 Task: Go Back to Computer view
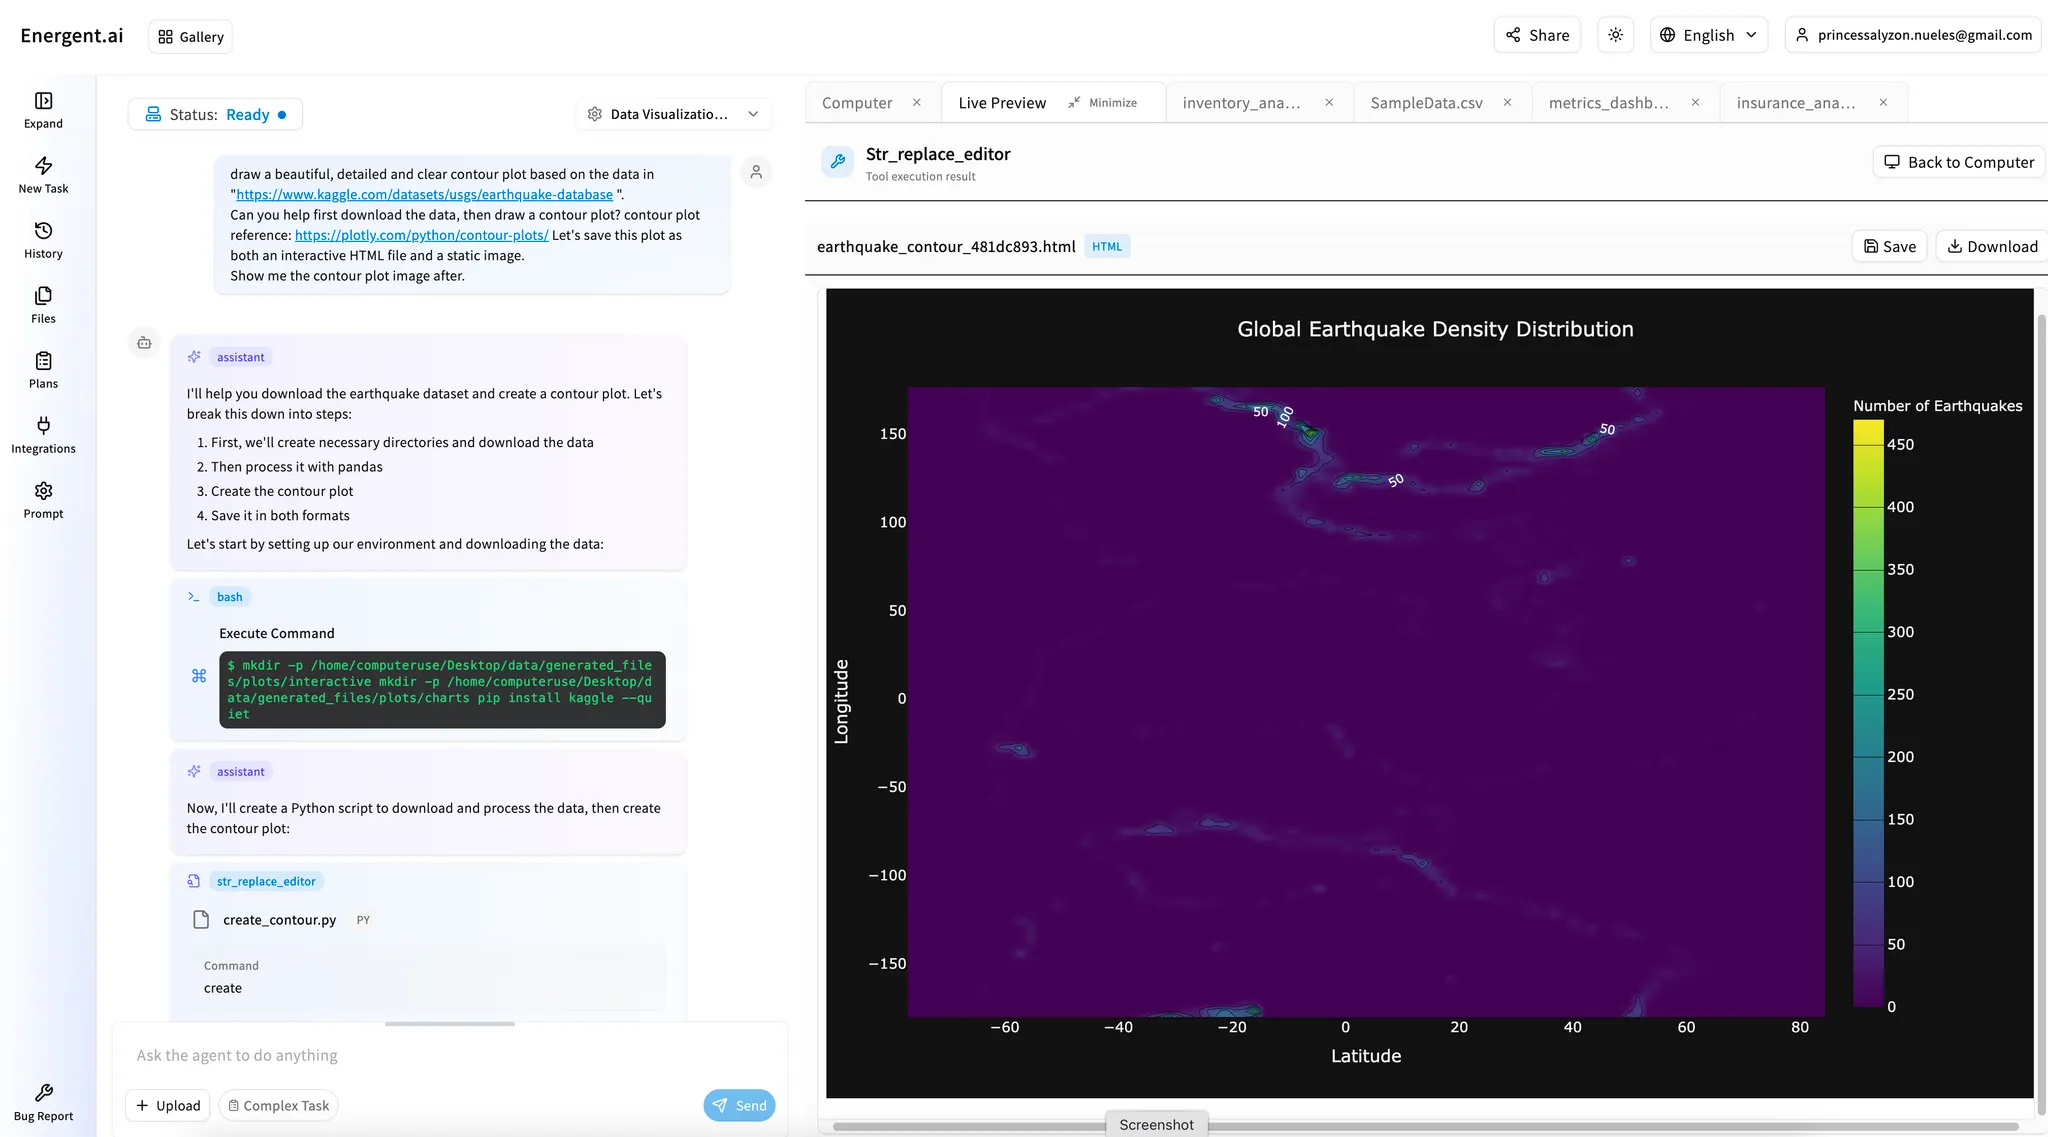point(1957,161)
